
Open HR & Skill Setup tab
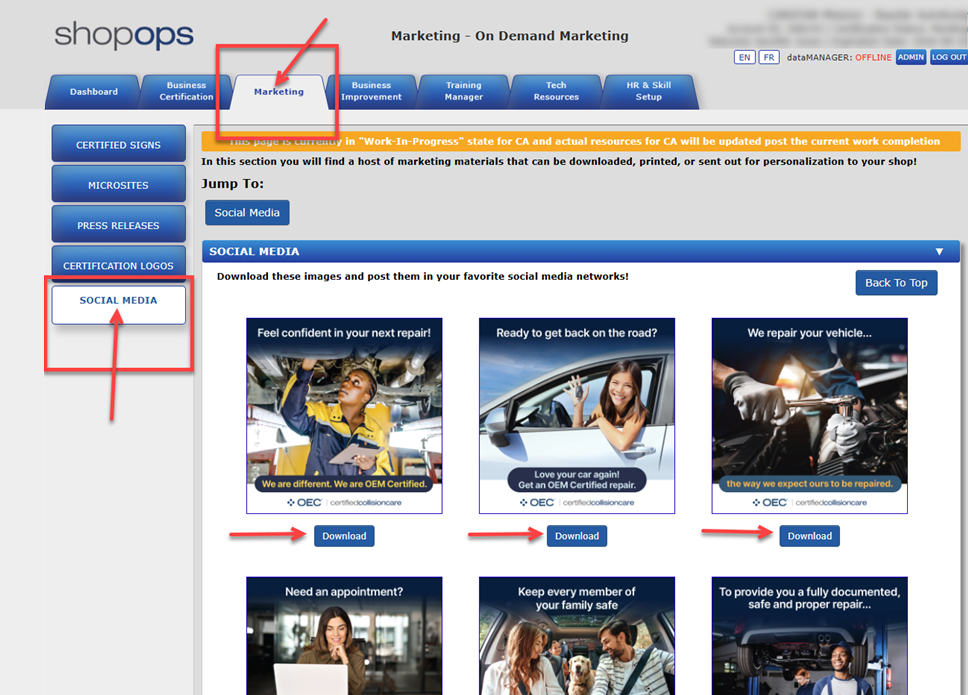[648, 91]
